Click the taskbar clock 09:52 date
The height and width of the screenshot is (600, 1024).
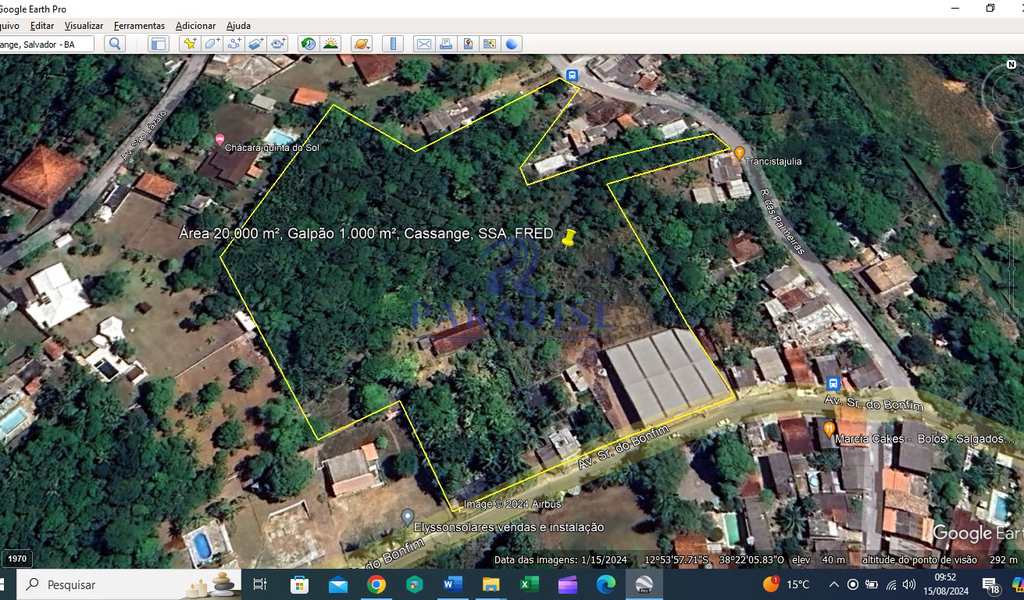946,584
